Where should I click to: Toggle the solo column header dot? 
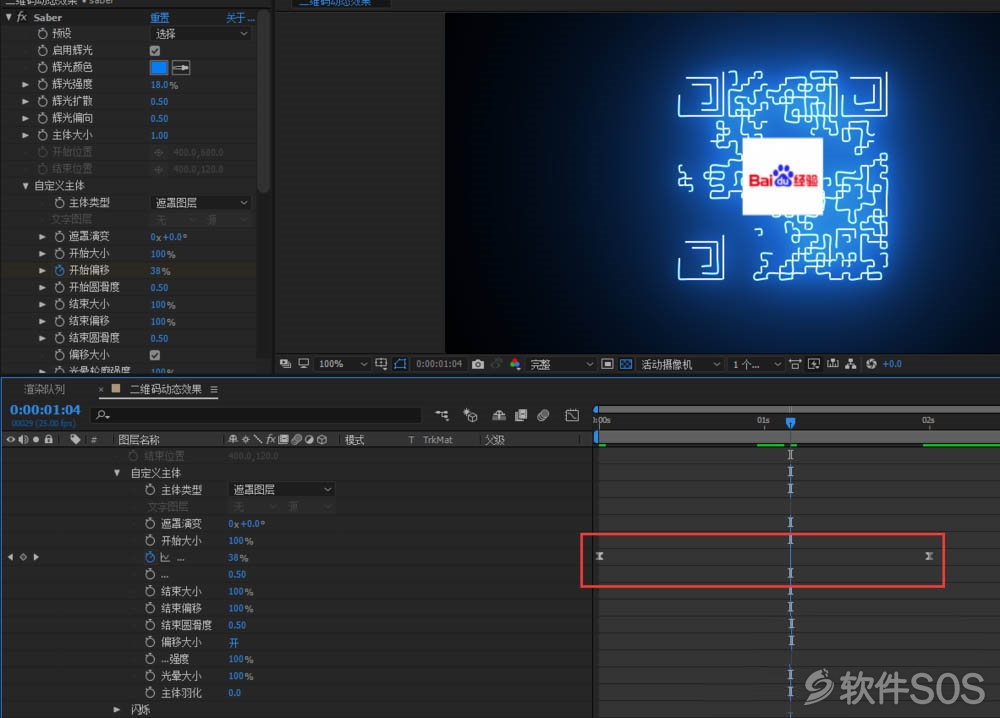36,439
